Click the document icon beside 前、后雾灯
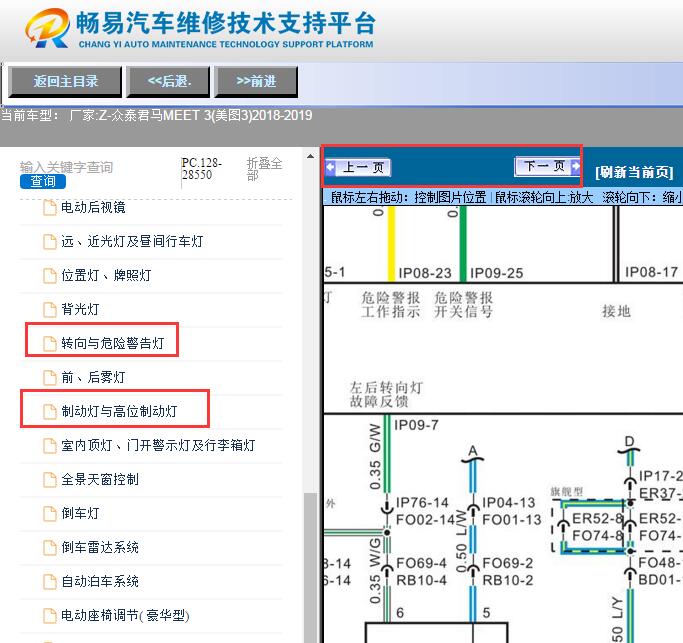 (x=50, y=377)
